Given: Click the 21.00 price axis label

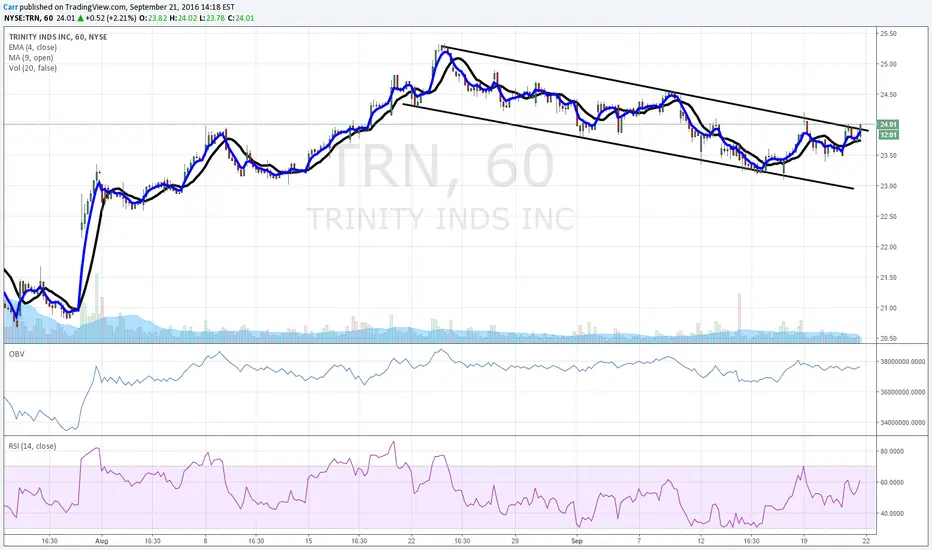Looking at the screenshot, I should coord(888,308).
